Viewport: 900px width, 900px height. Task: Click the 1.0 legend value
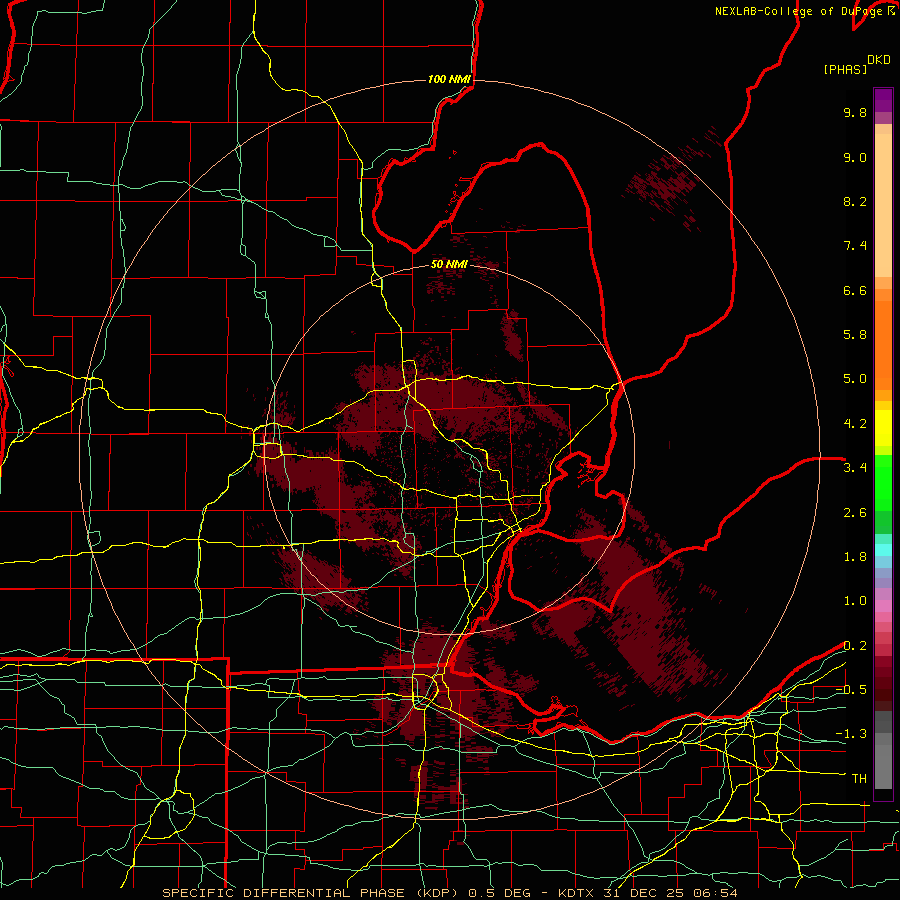[x=855, y=601]
